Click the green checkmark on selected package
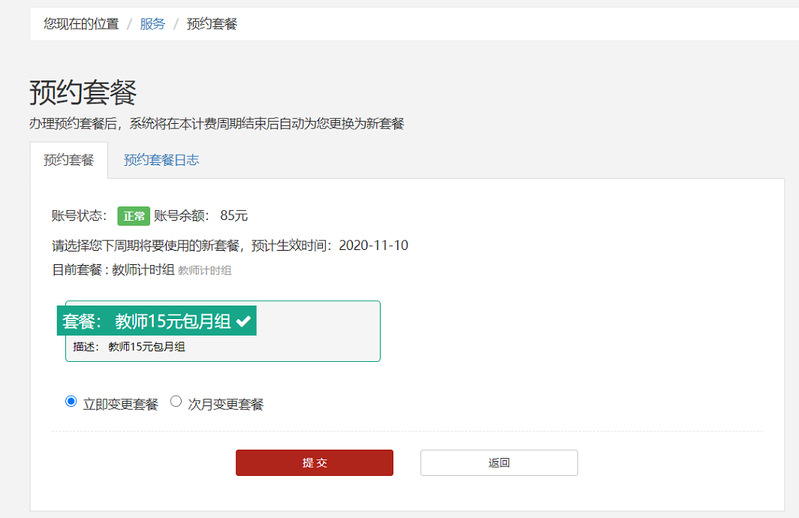The width and height of the screenshot is (799, 518). 243,321
